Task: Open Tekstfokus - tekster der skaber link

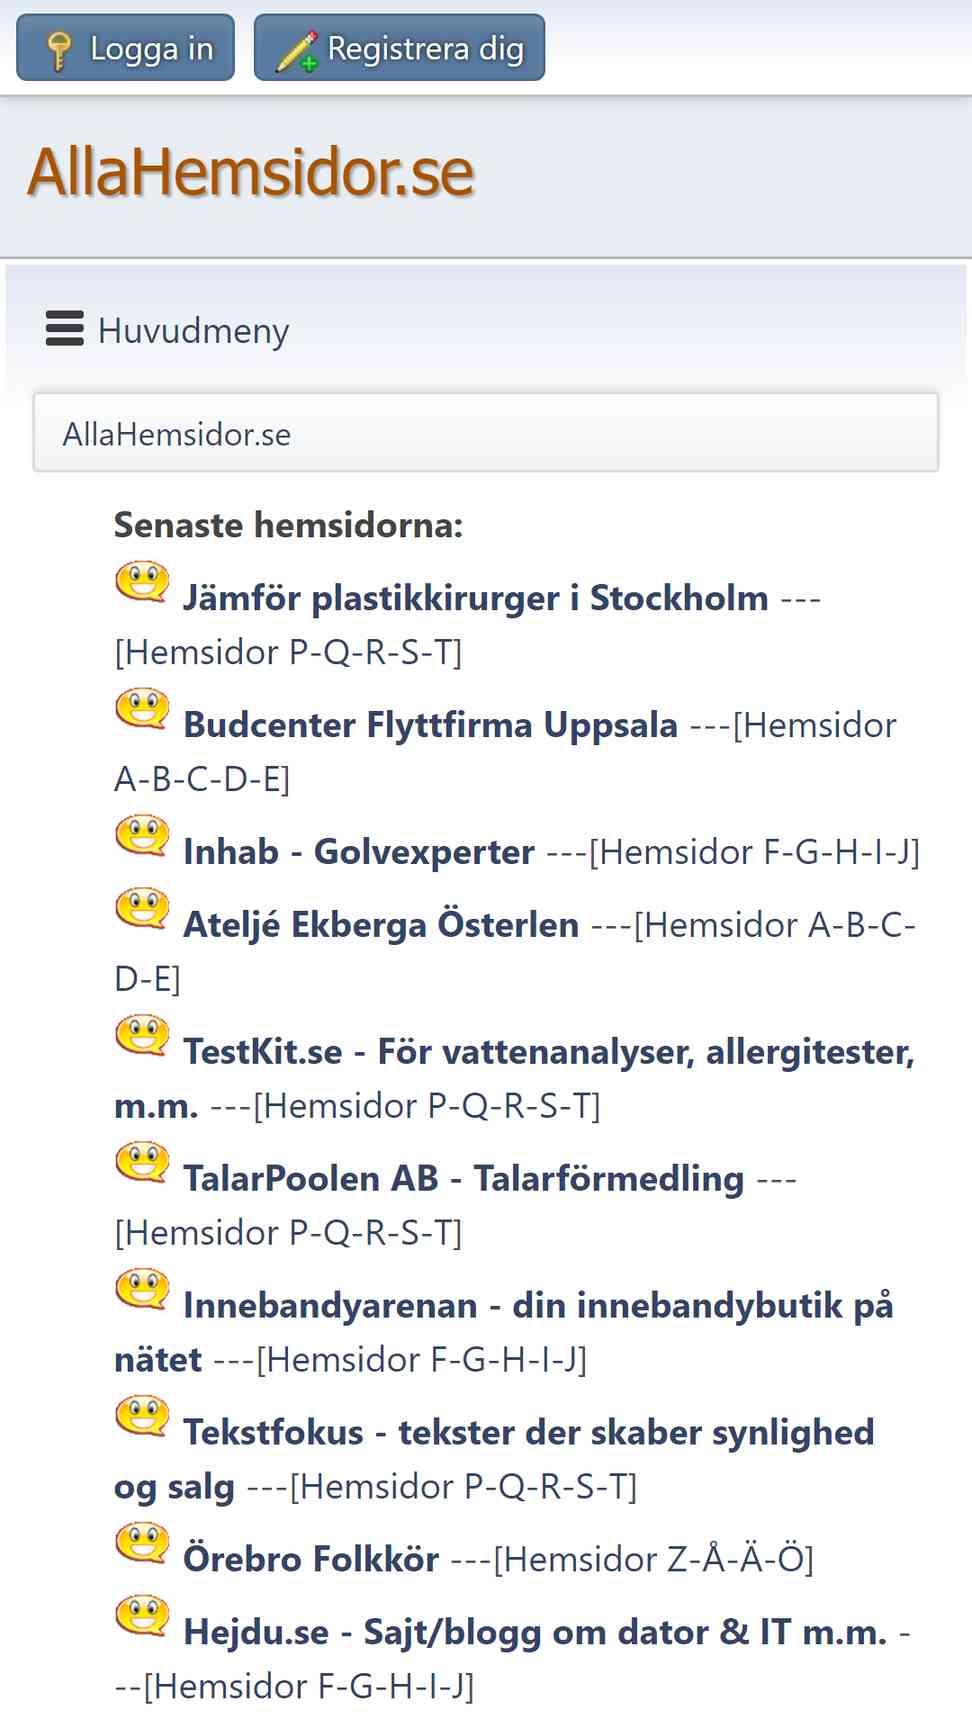Action: point(494,1459)
